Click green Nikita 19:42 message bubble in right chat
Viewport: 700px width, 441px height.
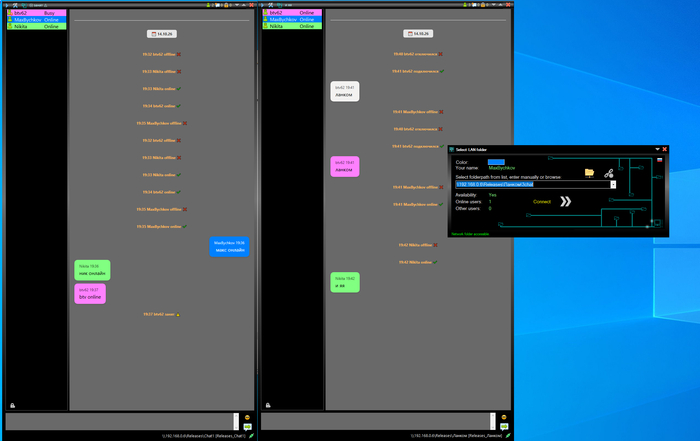[345, 283]
